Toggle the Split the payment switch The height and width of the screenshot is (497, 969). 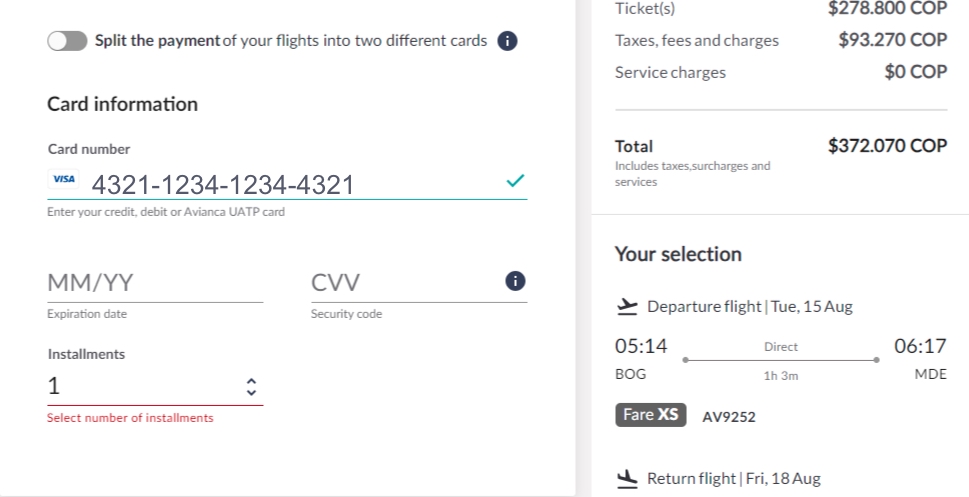[67, 41]
